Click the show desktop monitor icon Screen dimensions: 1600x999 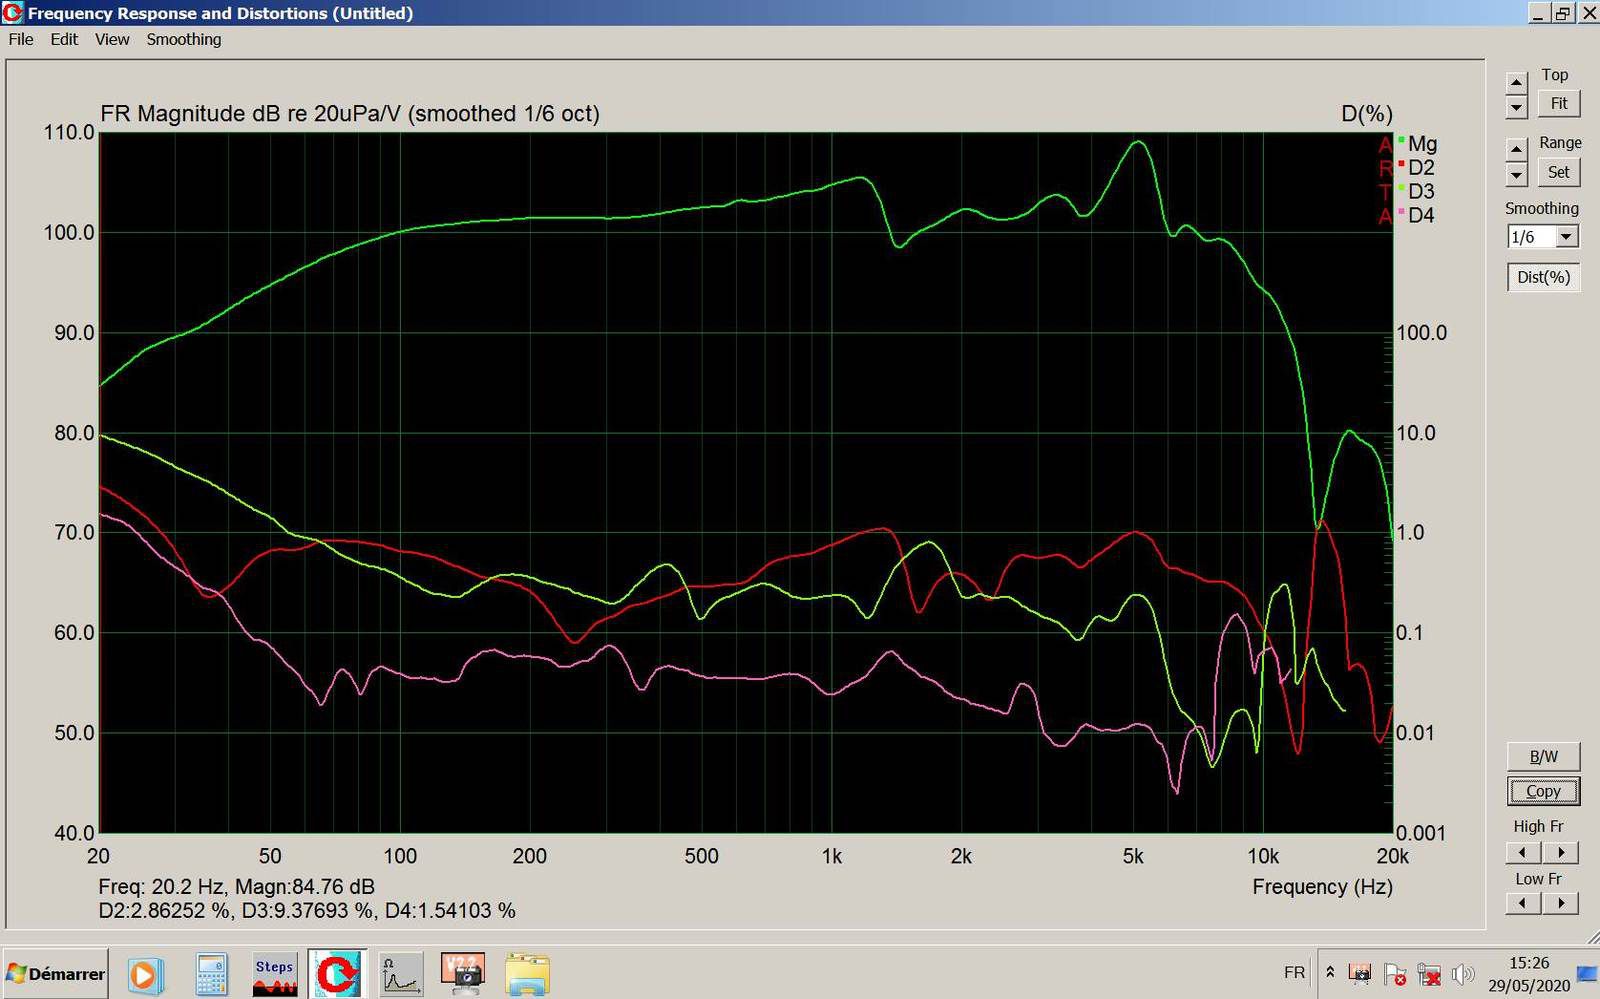tap(1586, 973)
